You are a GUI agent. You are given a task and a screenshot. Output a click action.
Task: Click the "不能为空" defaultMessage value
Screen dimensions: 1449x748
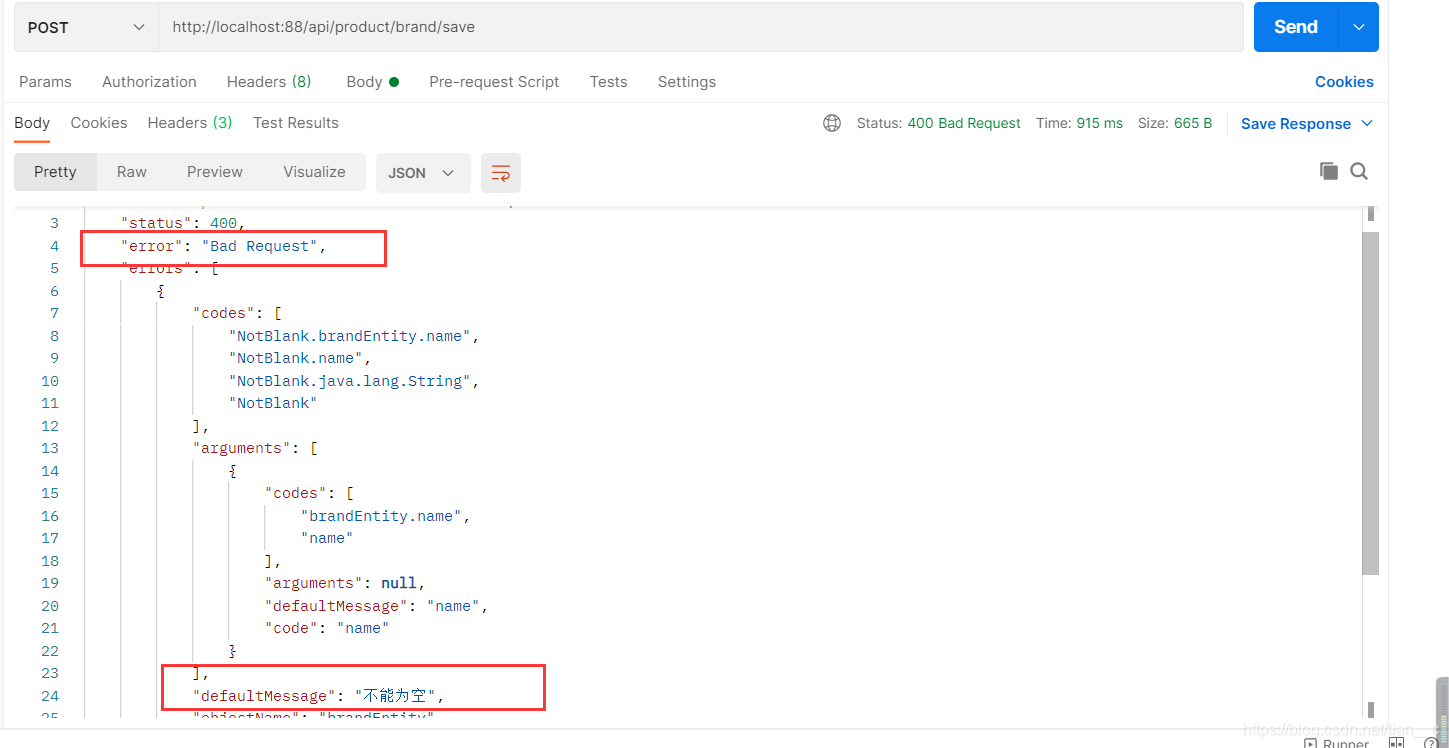pyautogui.click(x=395, y=696)
